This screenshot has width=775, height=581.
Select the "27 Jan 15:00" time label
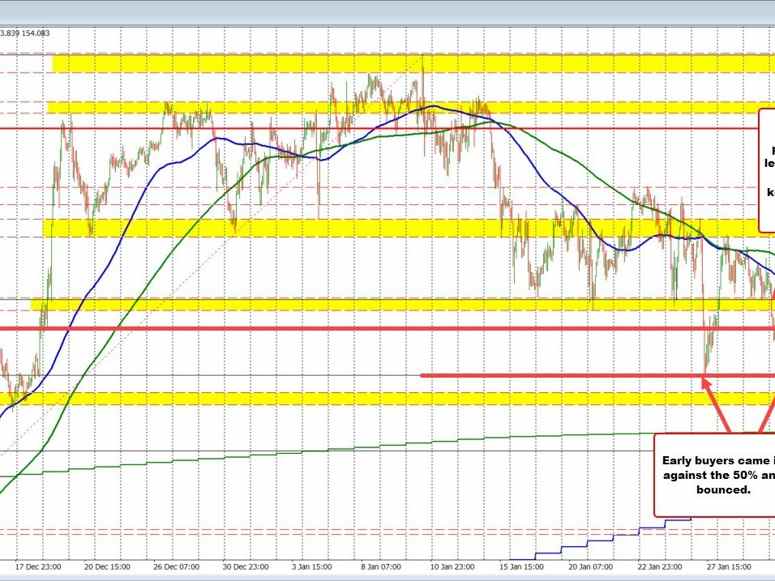729,566
